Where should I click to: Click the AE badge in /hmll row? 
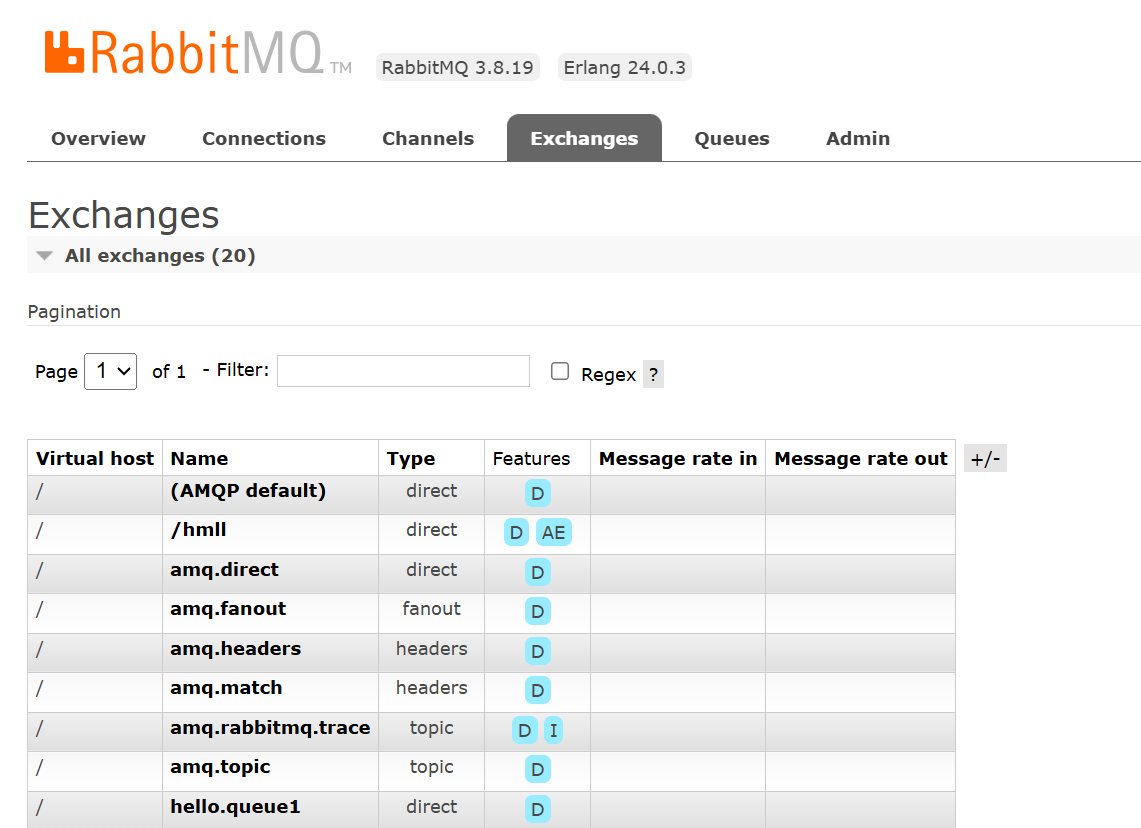coord(554,533)
